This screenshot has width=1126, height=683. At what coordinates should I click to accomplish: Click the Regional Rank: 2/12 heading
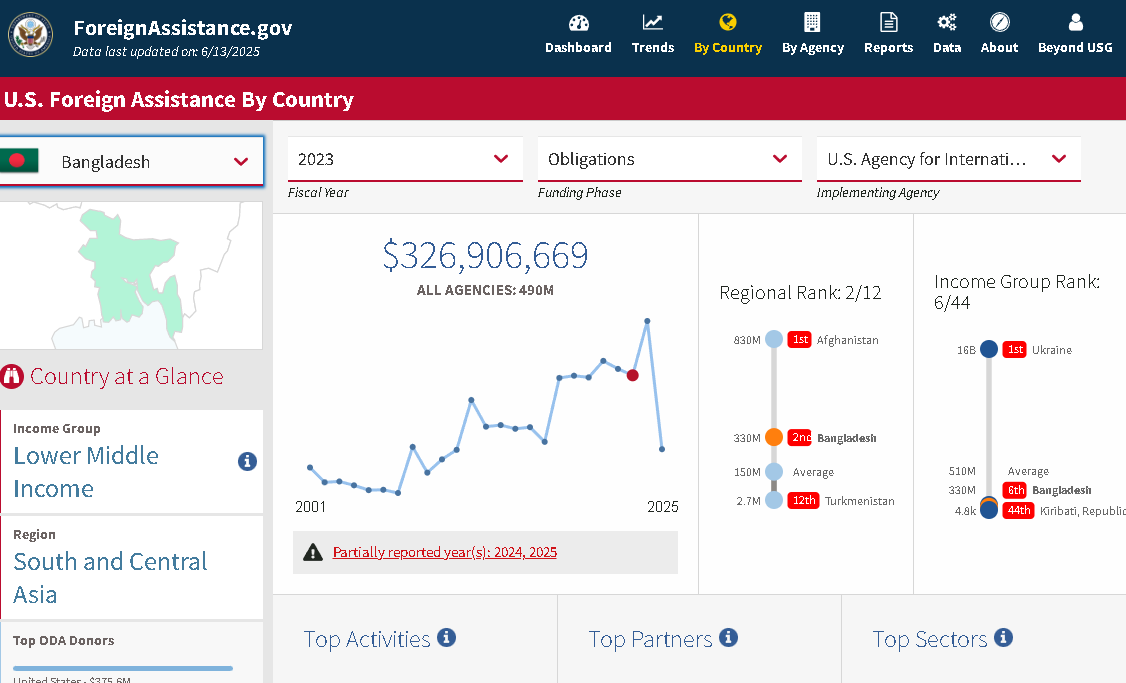800,292
